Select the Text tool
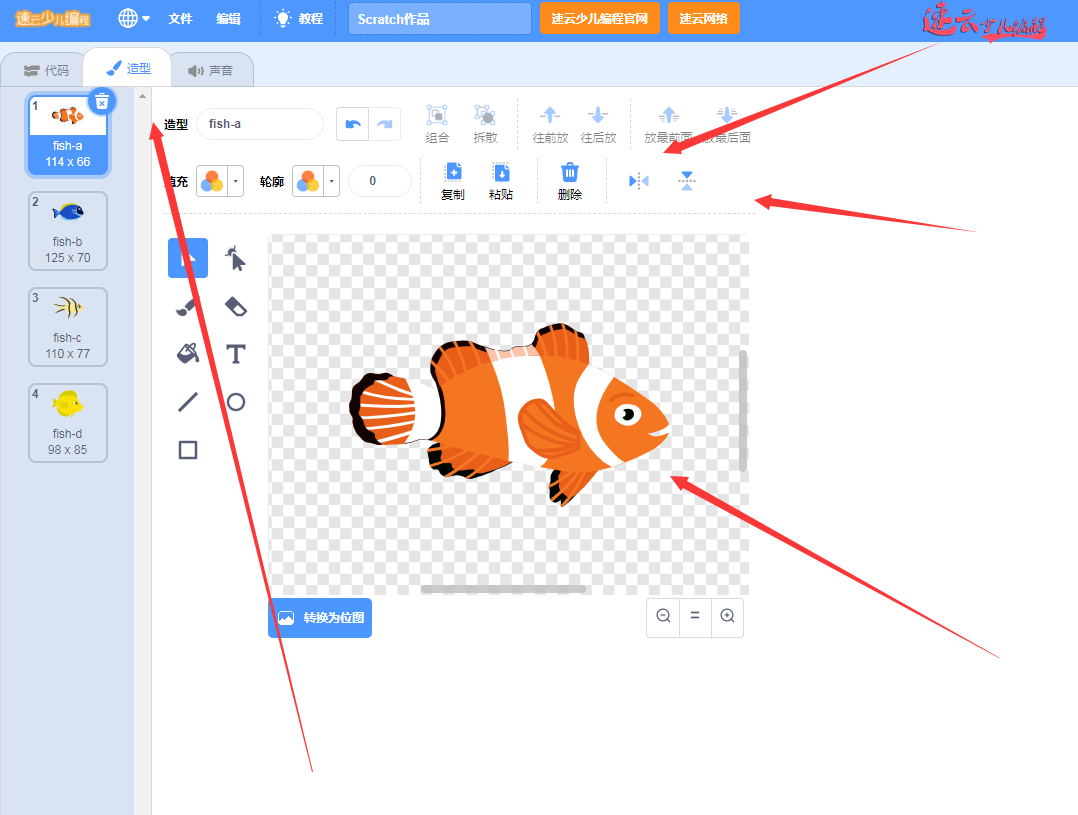1078x815 pixels. tap(235, 354)
